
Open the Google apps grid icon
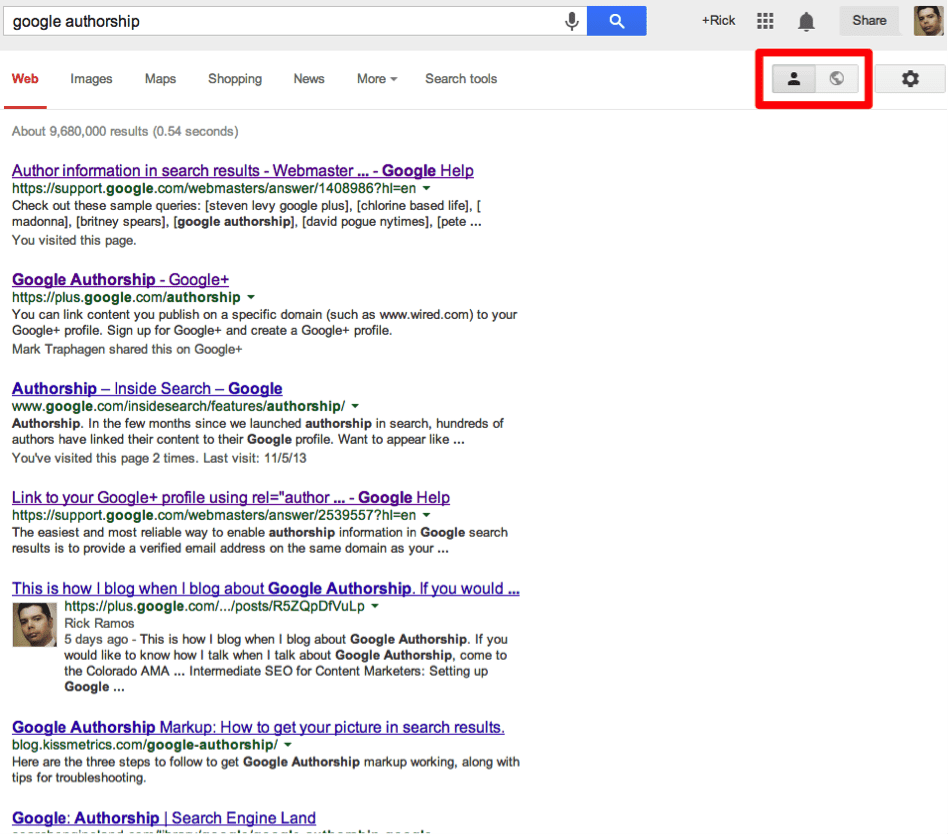tap(765, 21)
